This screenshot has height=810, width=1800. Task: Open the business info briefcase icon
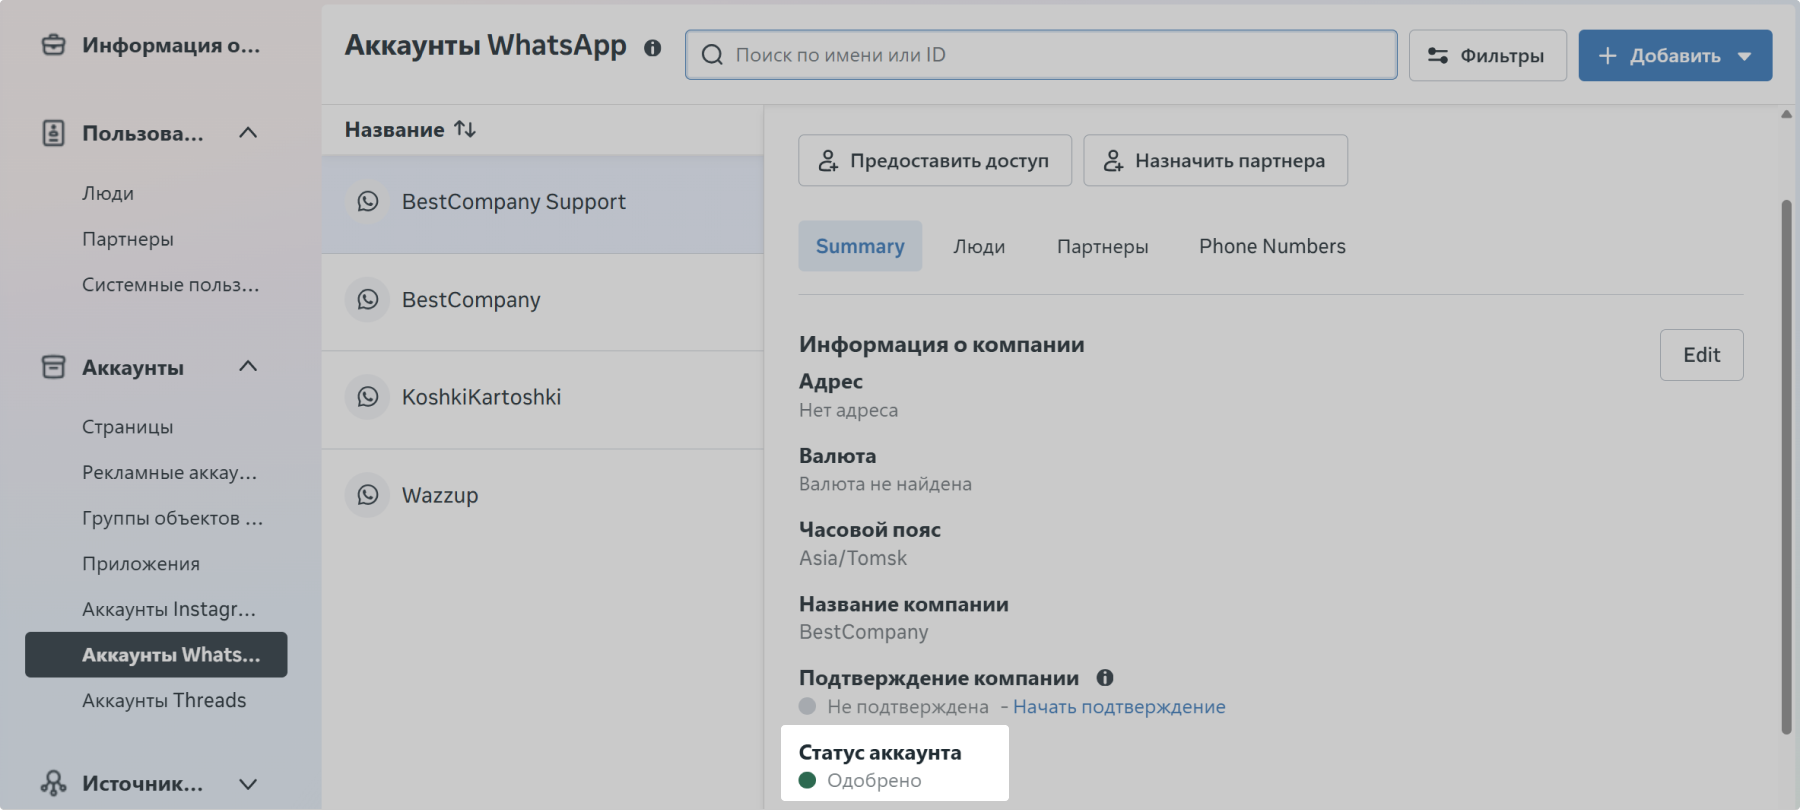54,45
